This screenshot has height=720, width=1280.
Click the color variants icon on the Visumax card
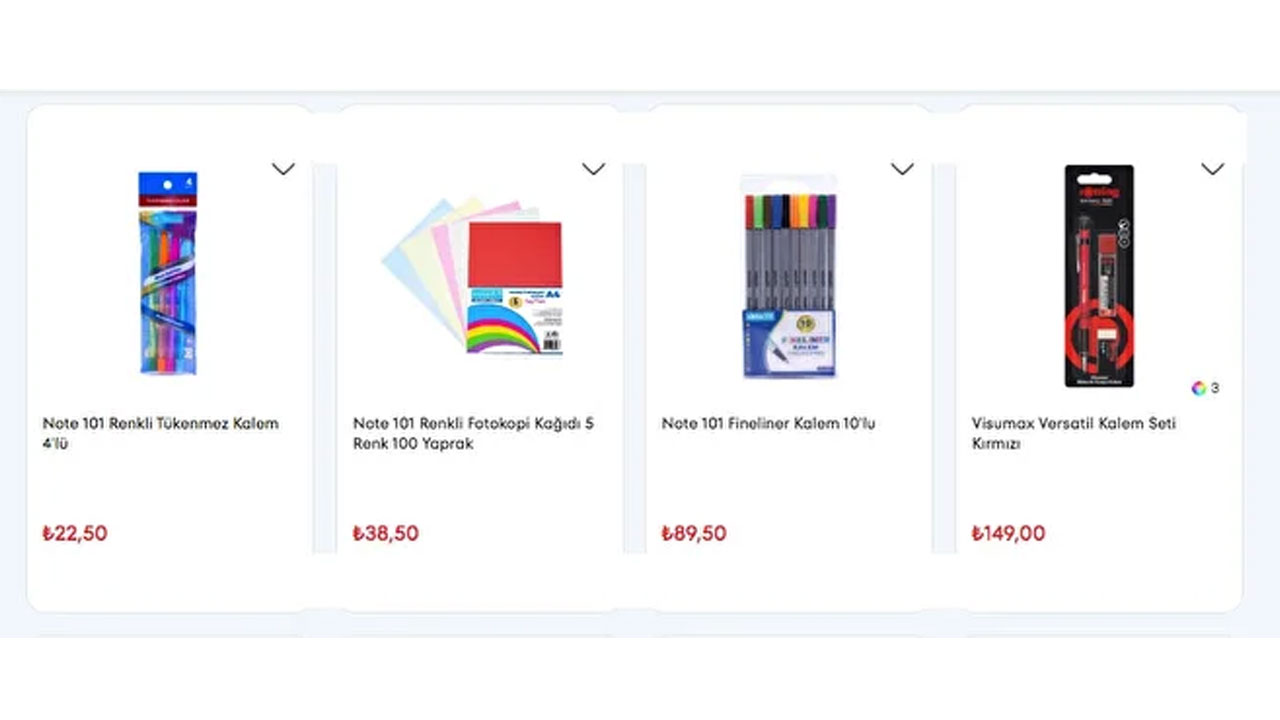[x=1198, y=388]
